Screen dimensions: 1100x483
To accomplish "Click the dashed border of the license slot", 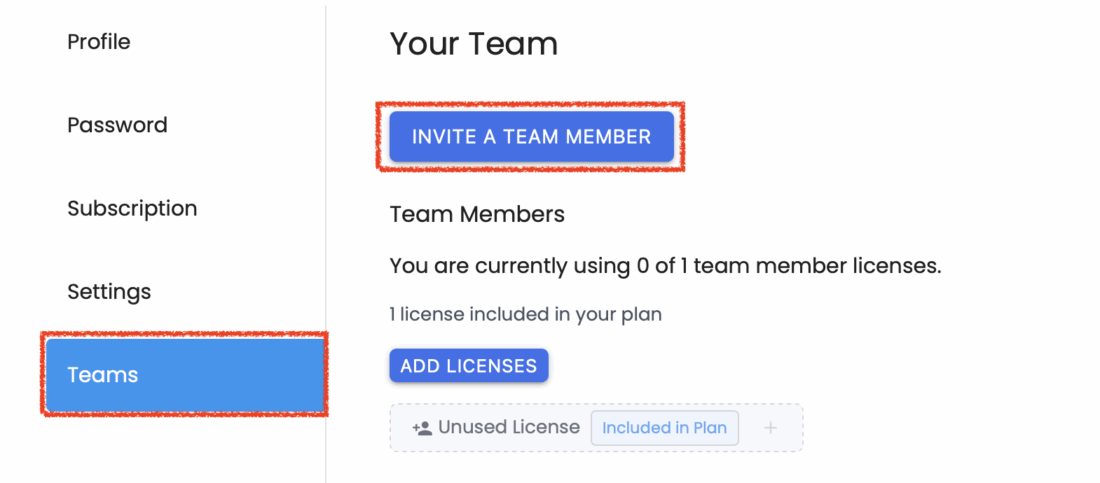I will tap(596, 404).
